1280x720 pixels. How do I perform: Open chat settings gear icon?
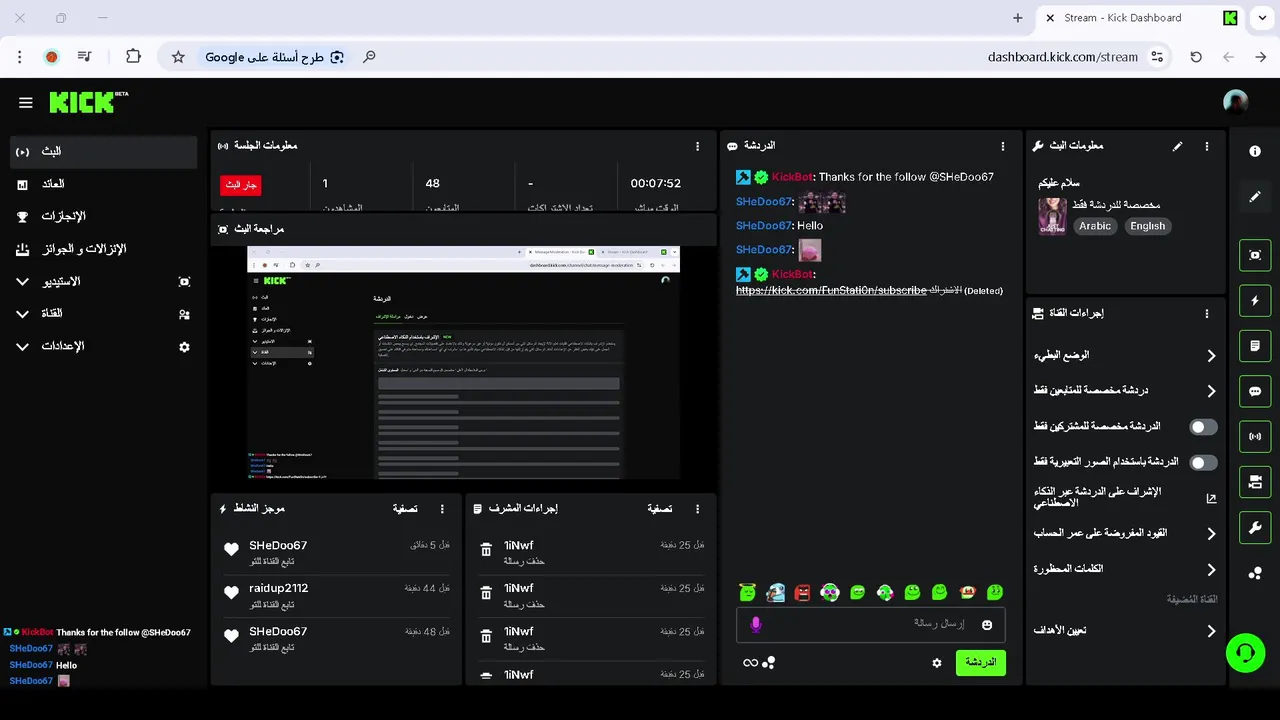[937, 663]
